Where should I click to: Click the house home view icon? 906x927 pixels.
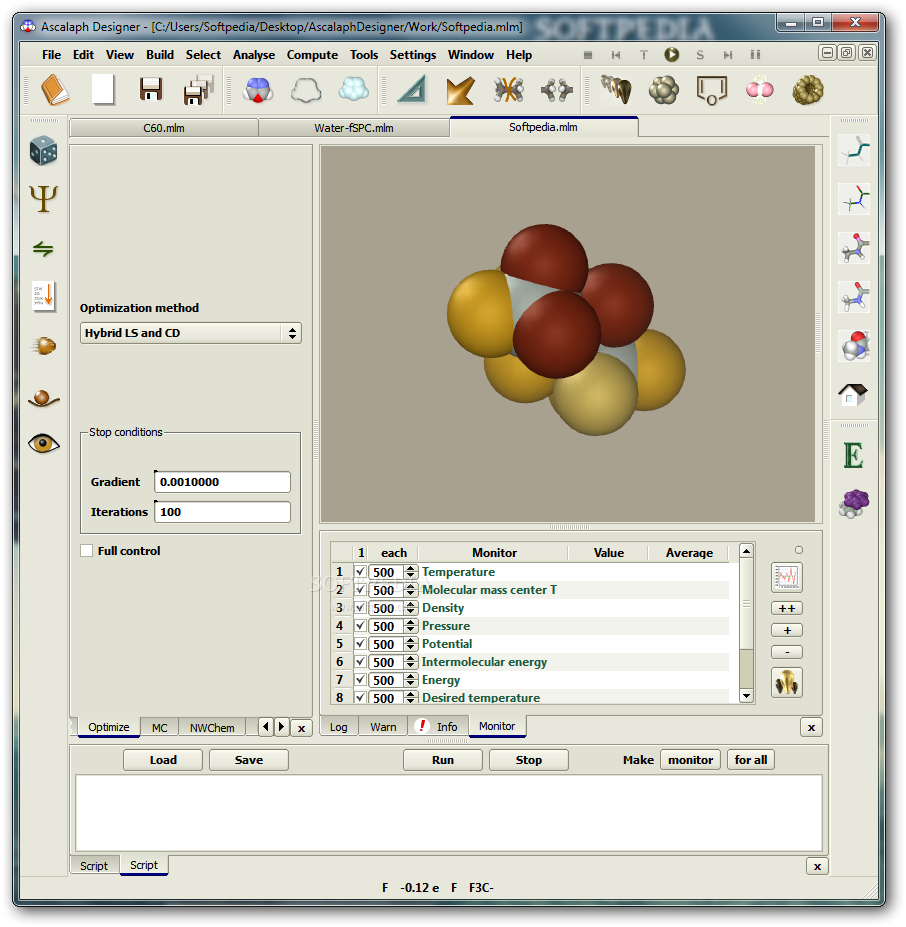tap(853, 394)
